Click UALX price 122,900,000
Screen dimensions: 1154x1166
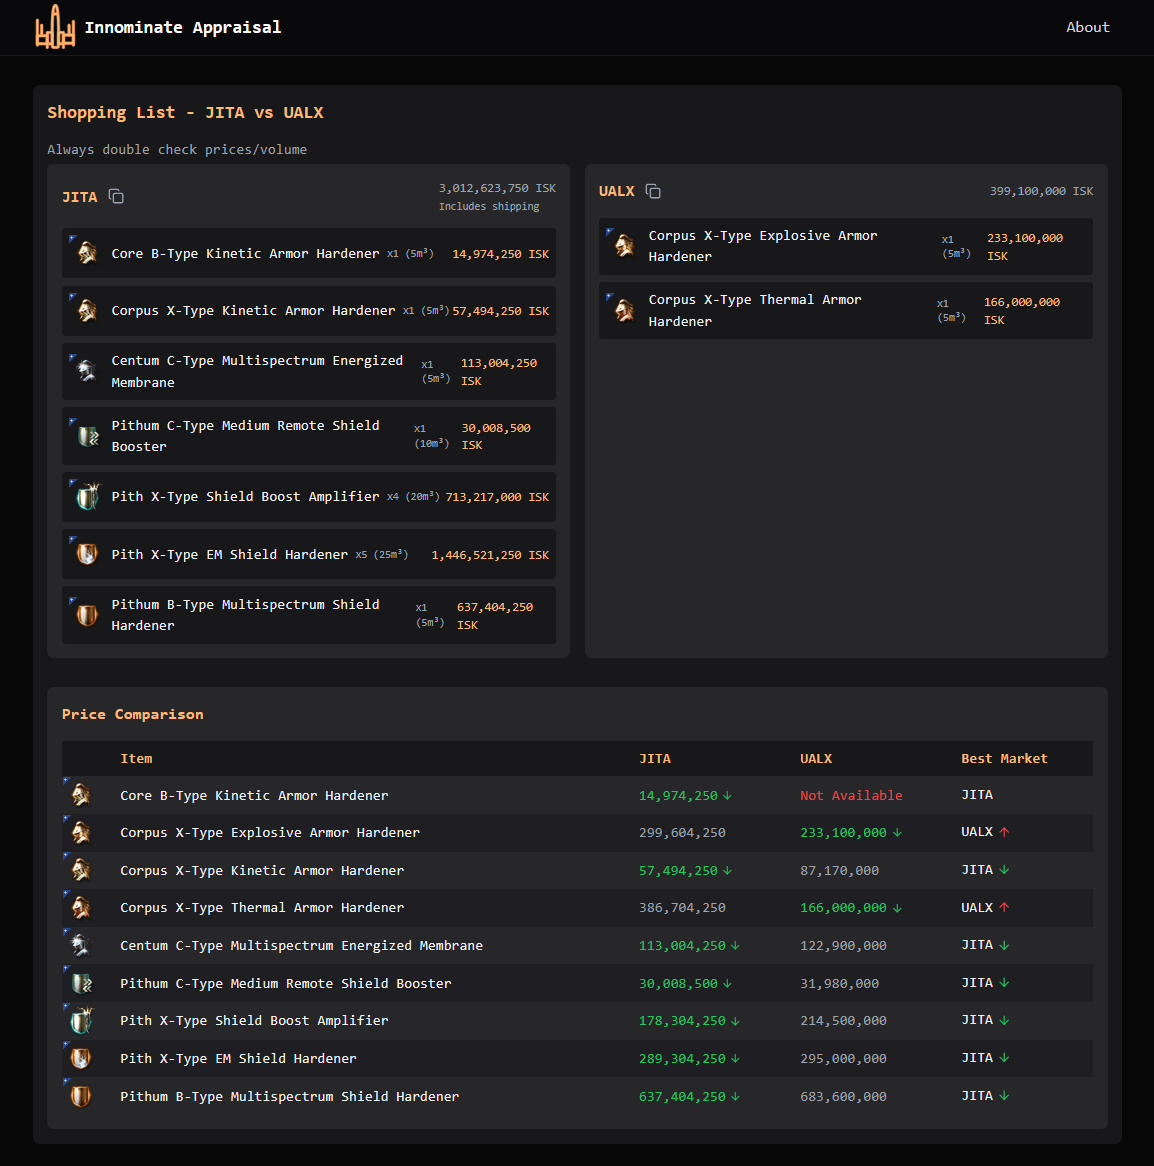[x=843, y=945]
